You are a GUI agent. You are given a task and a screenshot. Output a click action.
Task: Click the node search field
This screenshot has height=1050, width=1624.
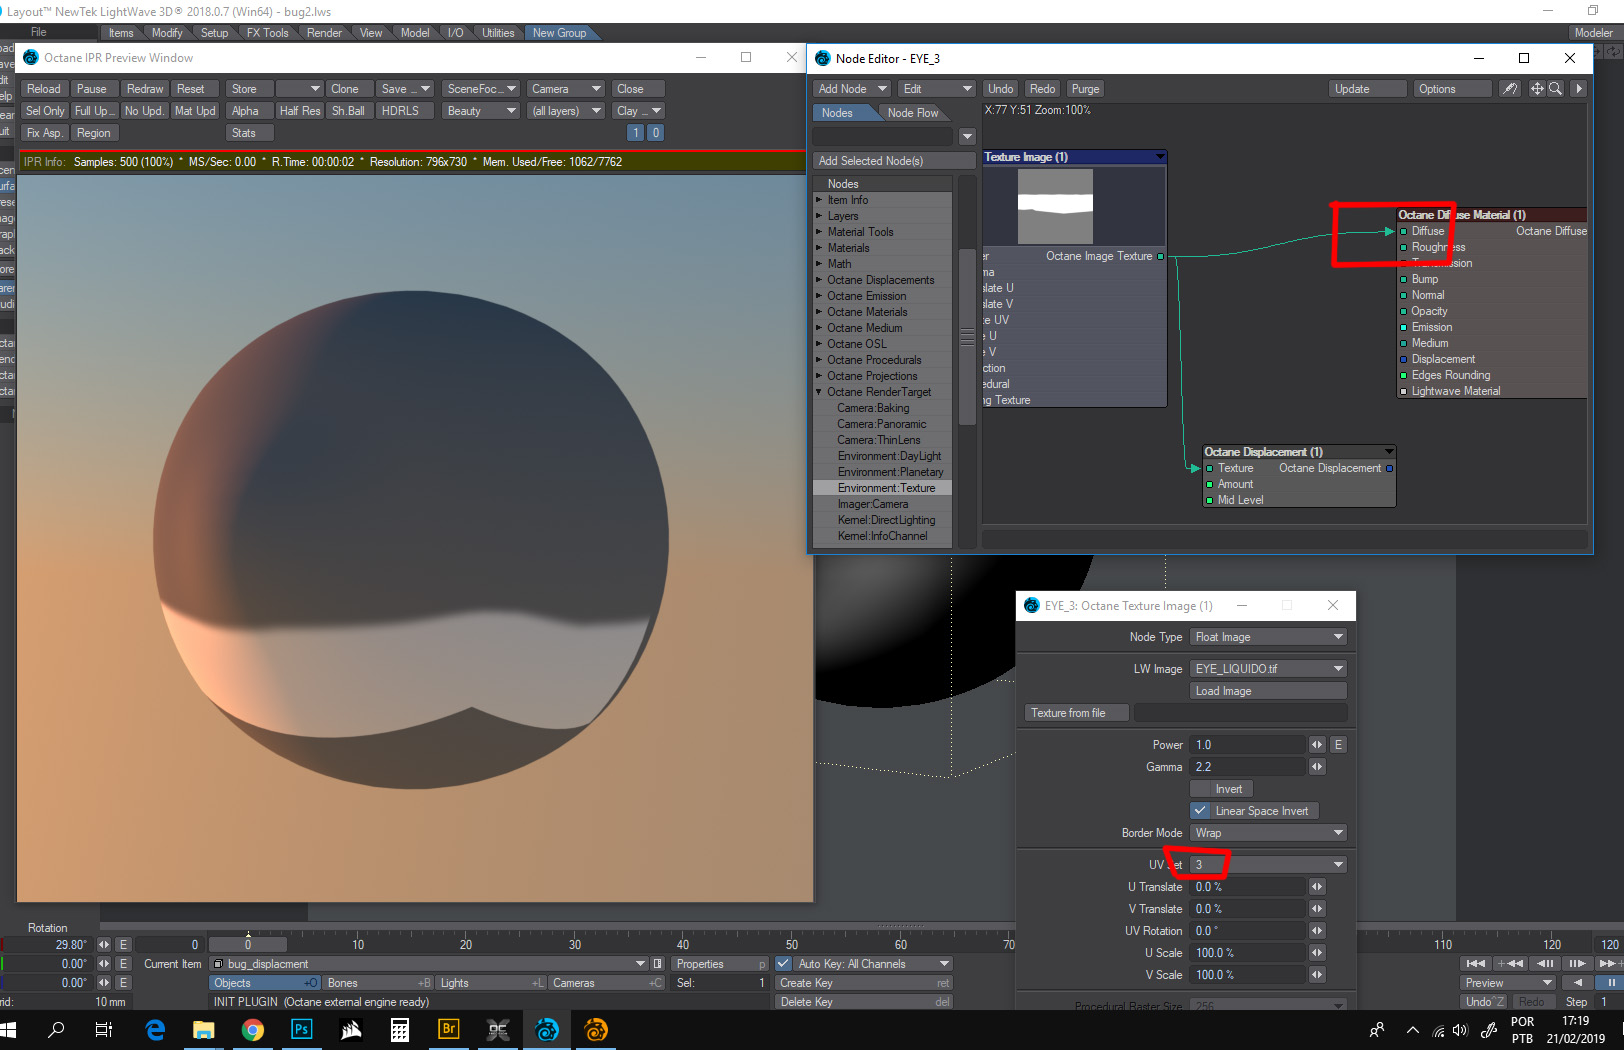tap(884, 135)
